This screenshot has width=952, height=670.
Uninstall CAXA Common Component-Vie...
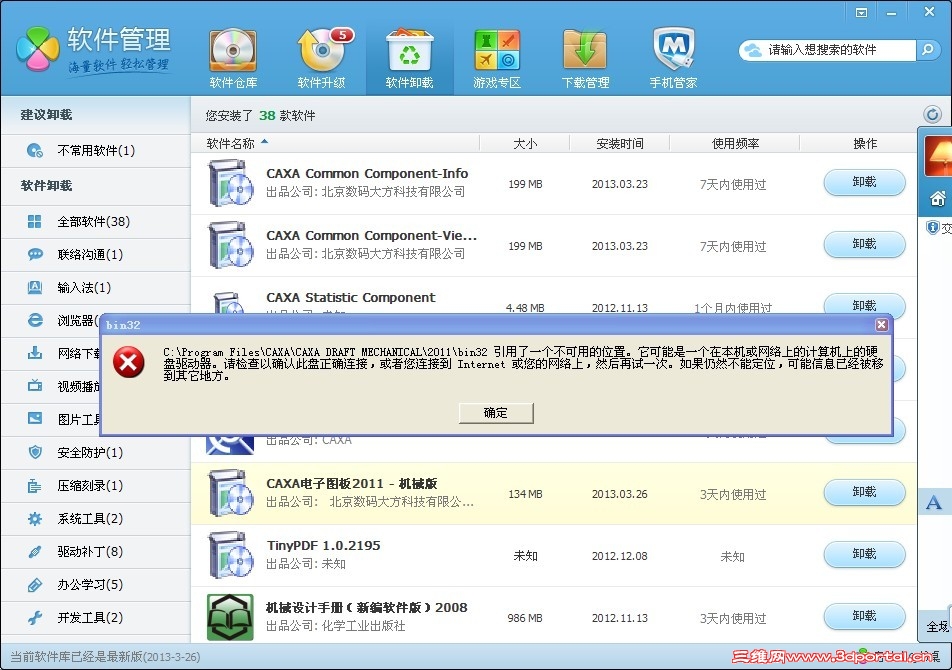tap(864, 244)
